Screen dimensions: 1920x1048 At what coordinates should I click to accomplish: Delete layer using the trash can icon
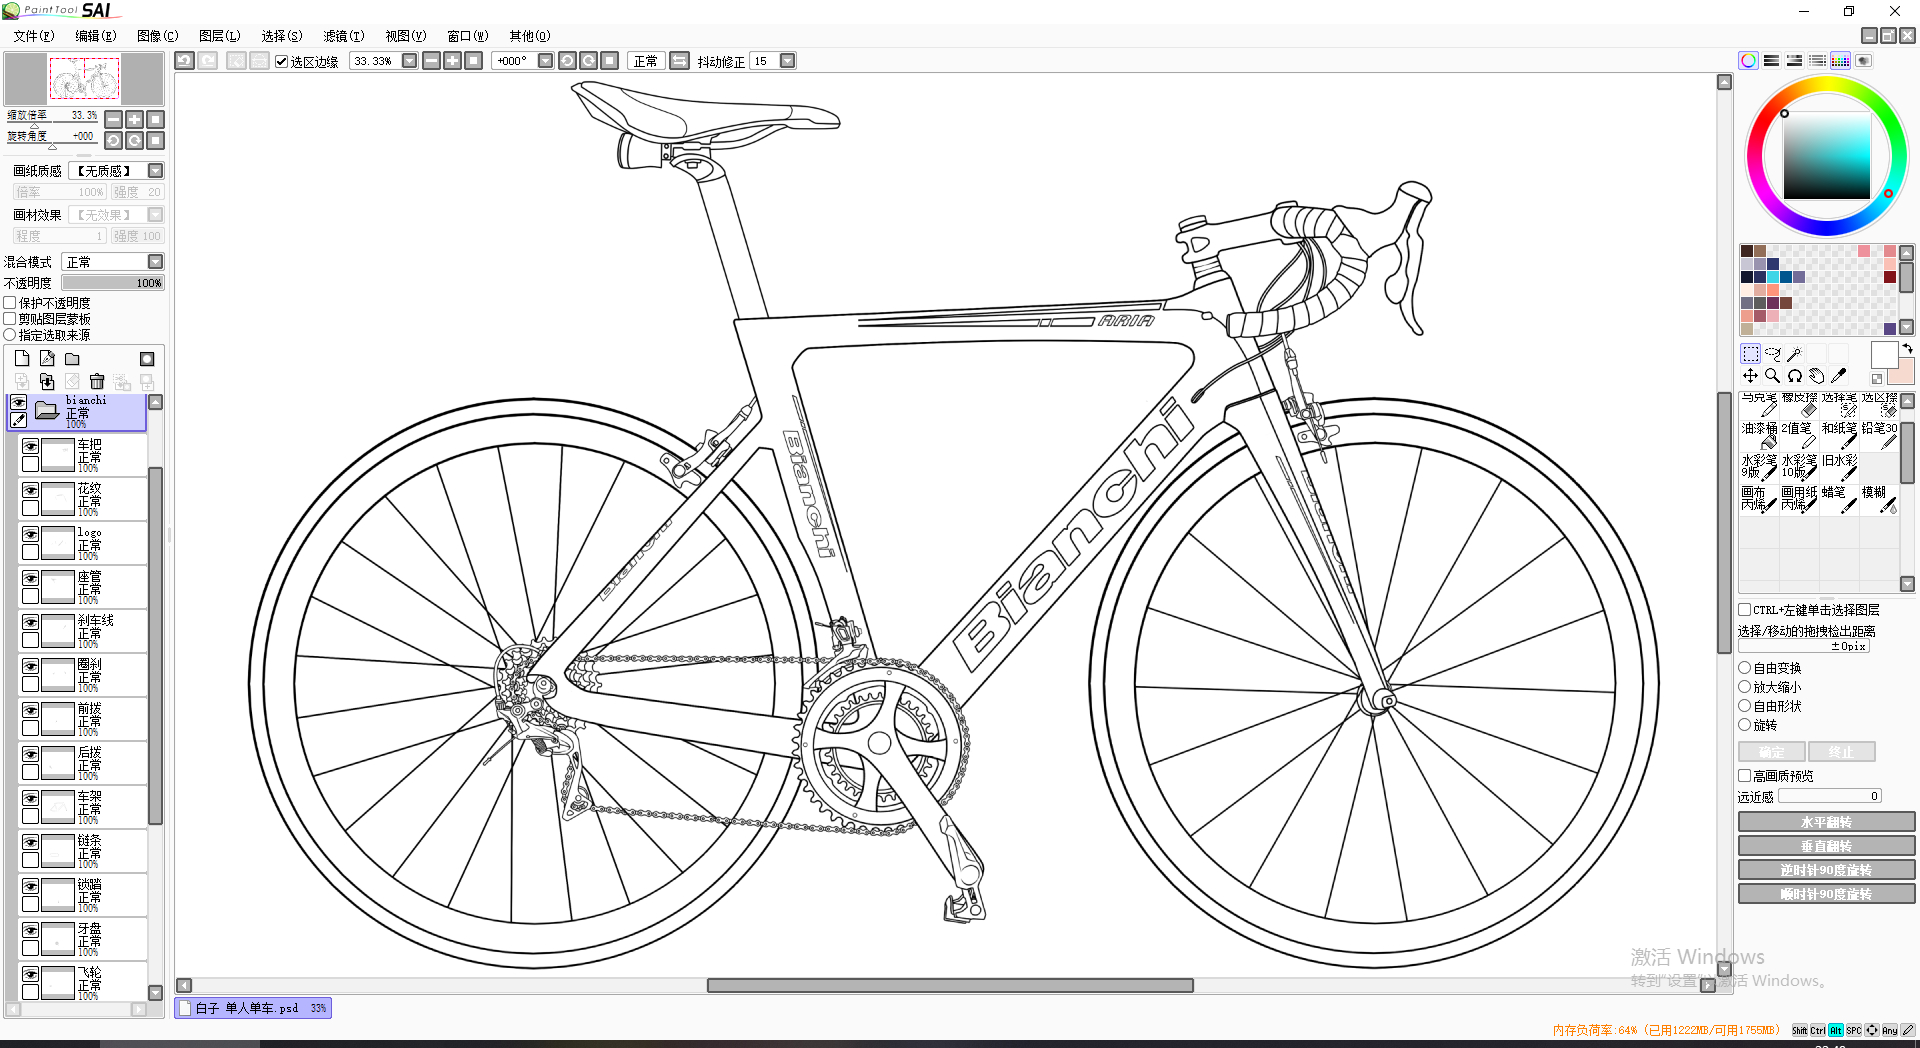pyautogui.click(x=97, y=381)
